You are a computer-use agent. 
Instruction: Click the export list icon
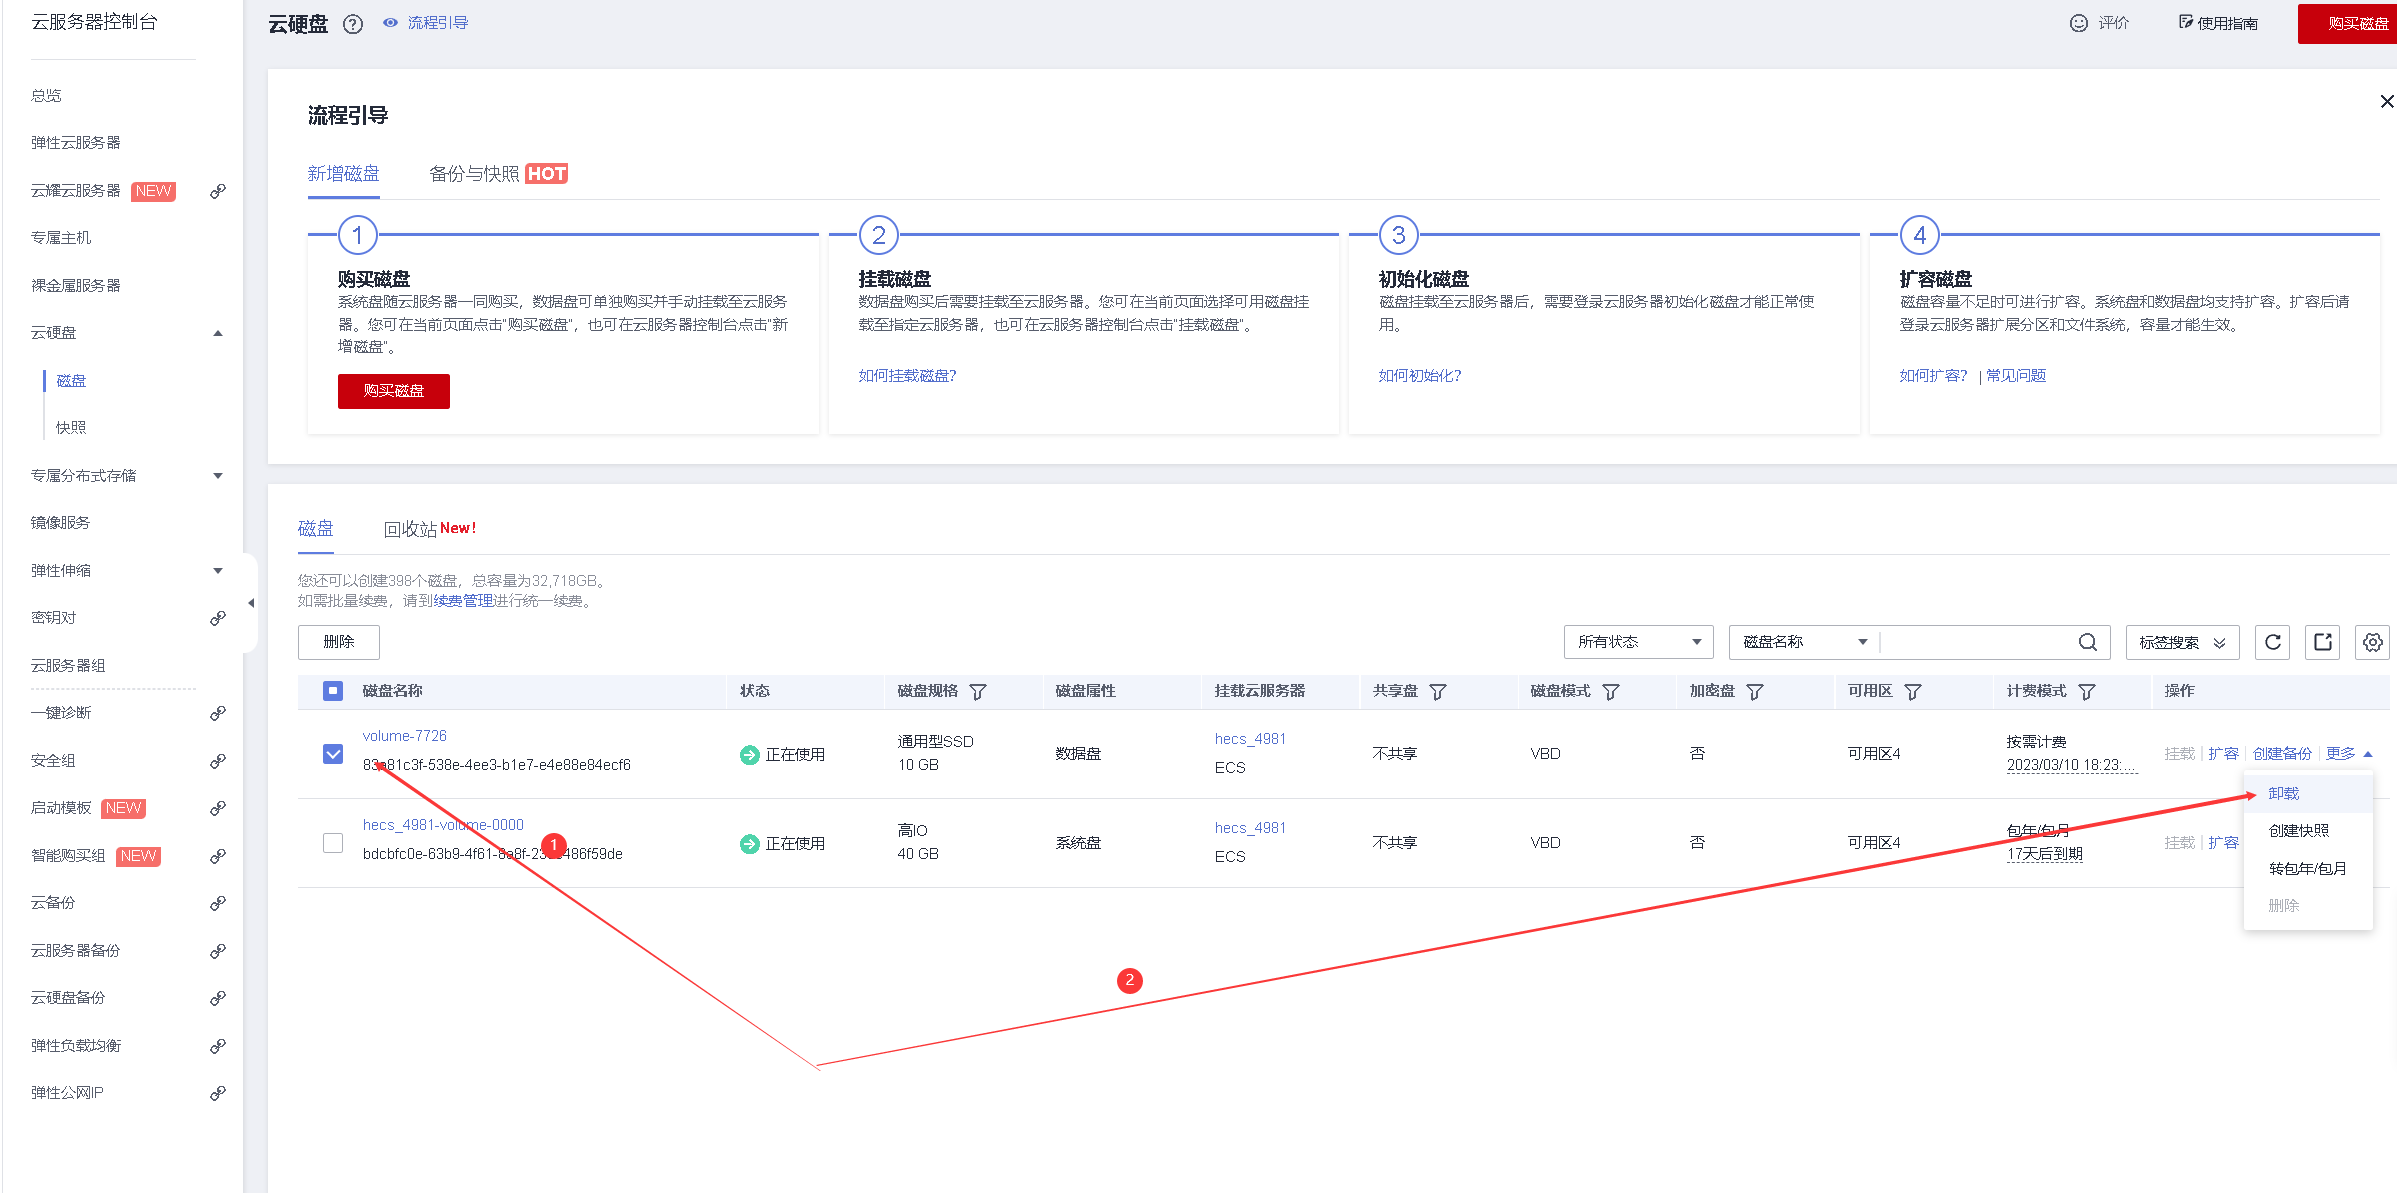click(2322, 642)
